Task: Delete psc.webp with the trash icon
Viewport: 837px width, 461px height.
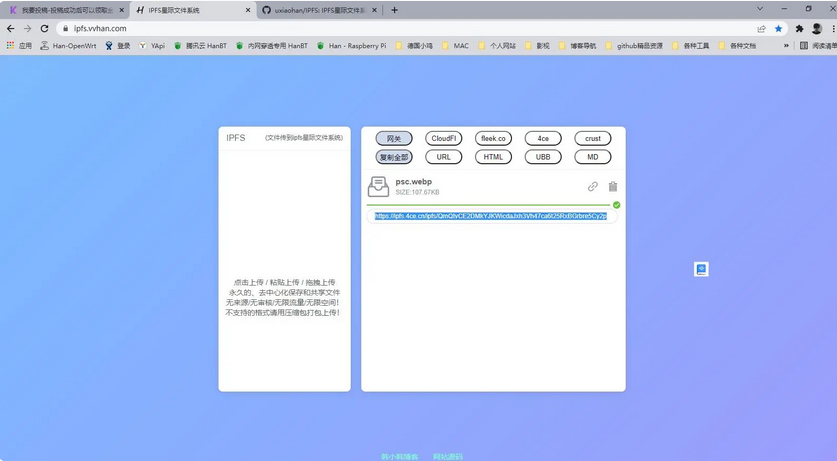Action: [613, 187]
